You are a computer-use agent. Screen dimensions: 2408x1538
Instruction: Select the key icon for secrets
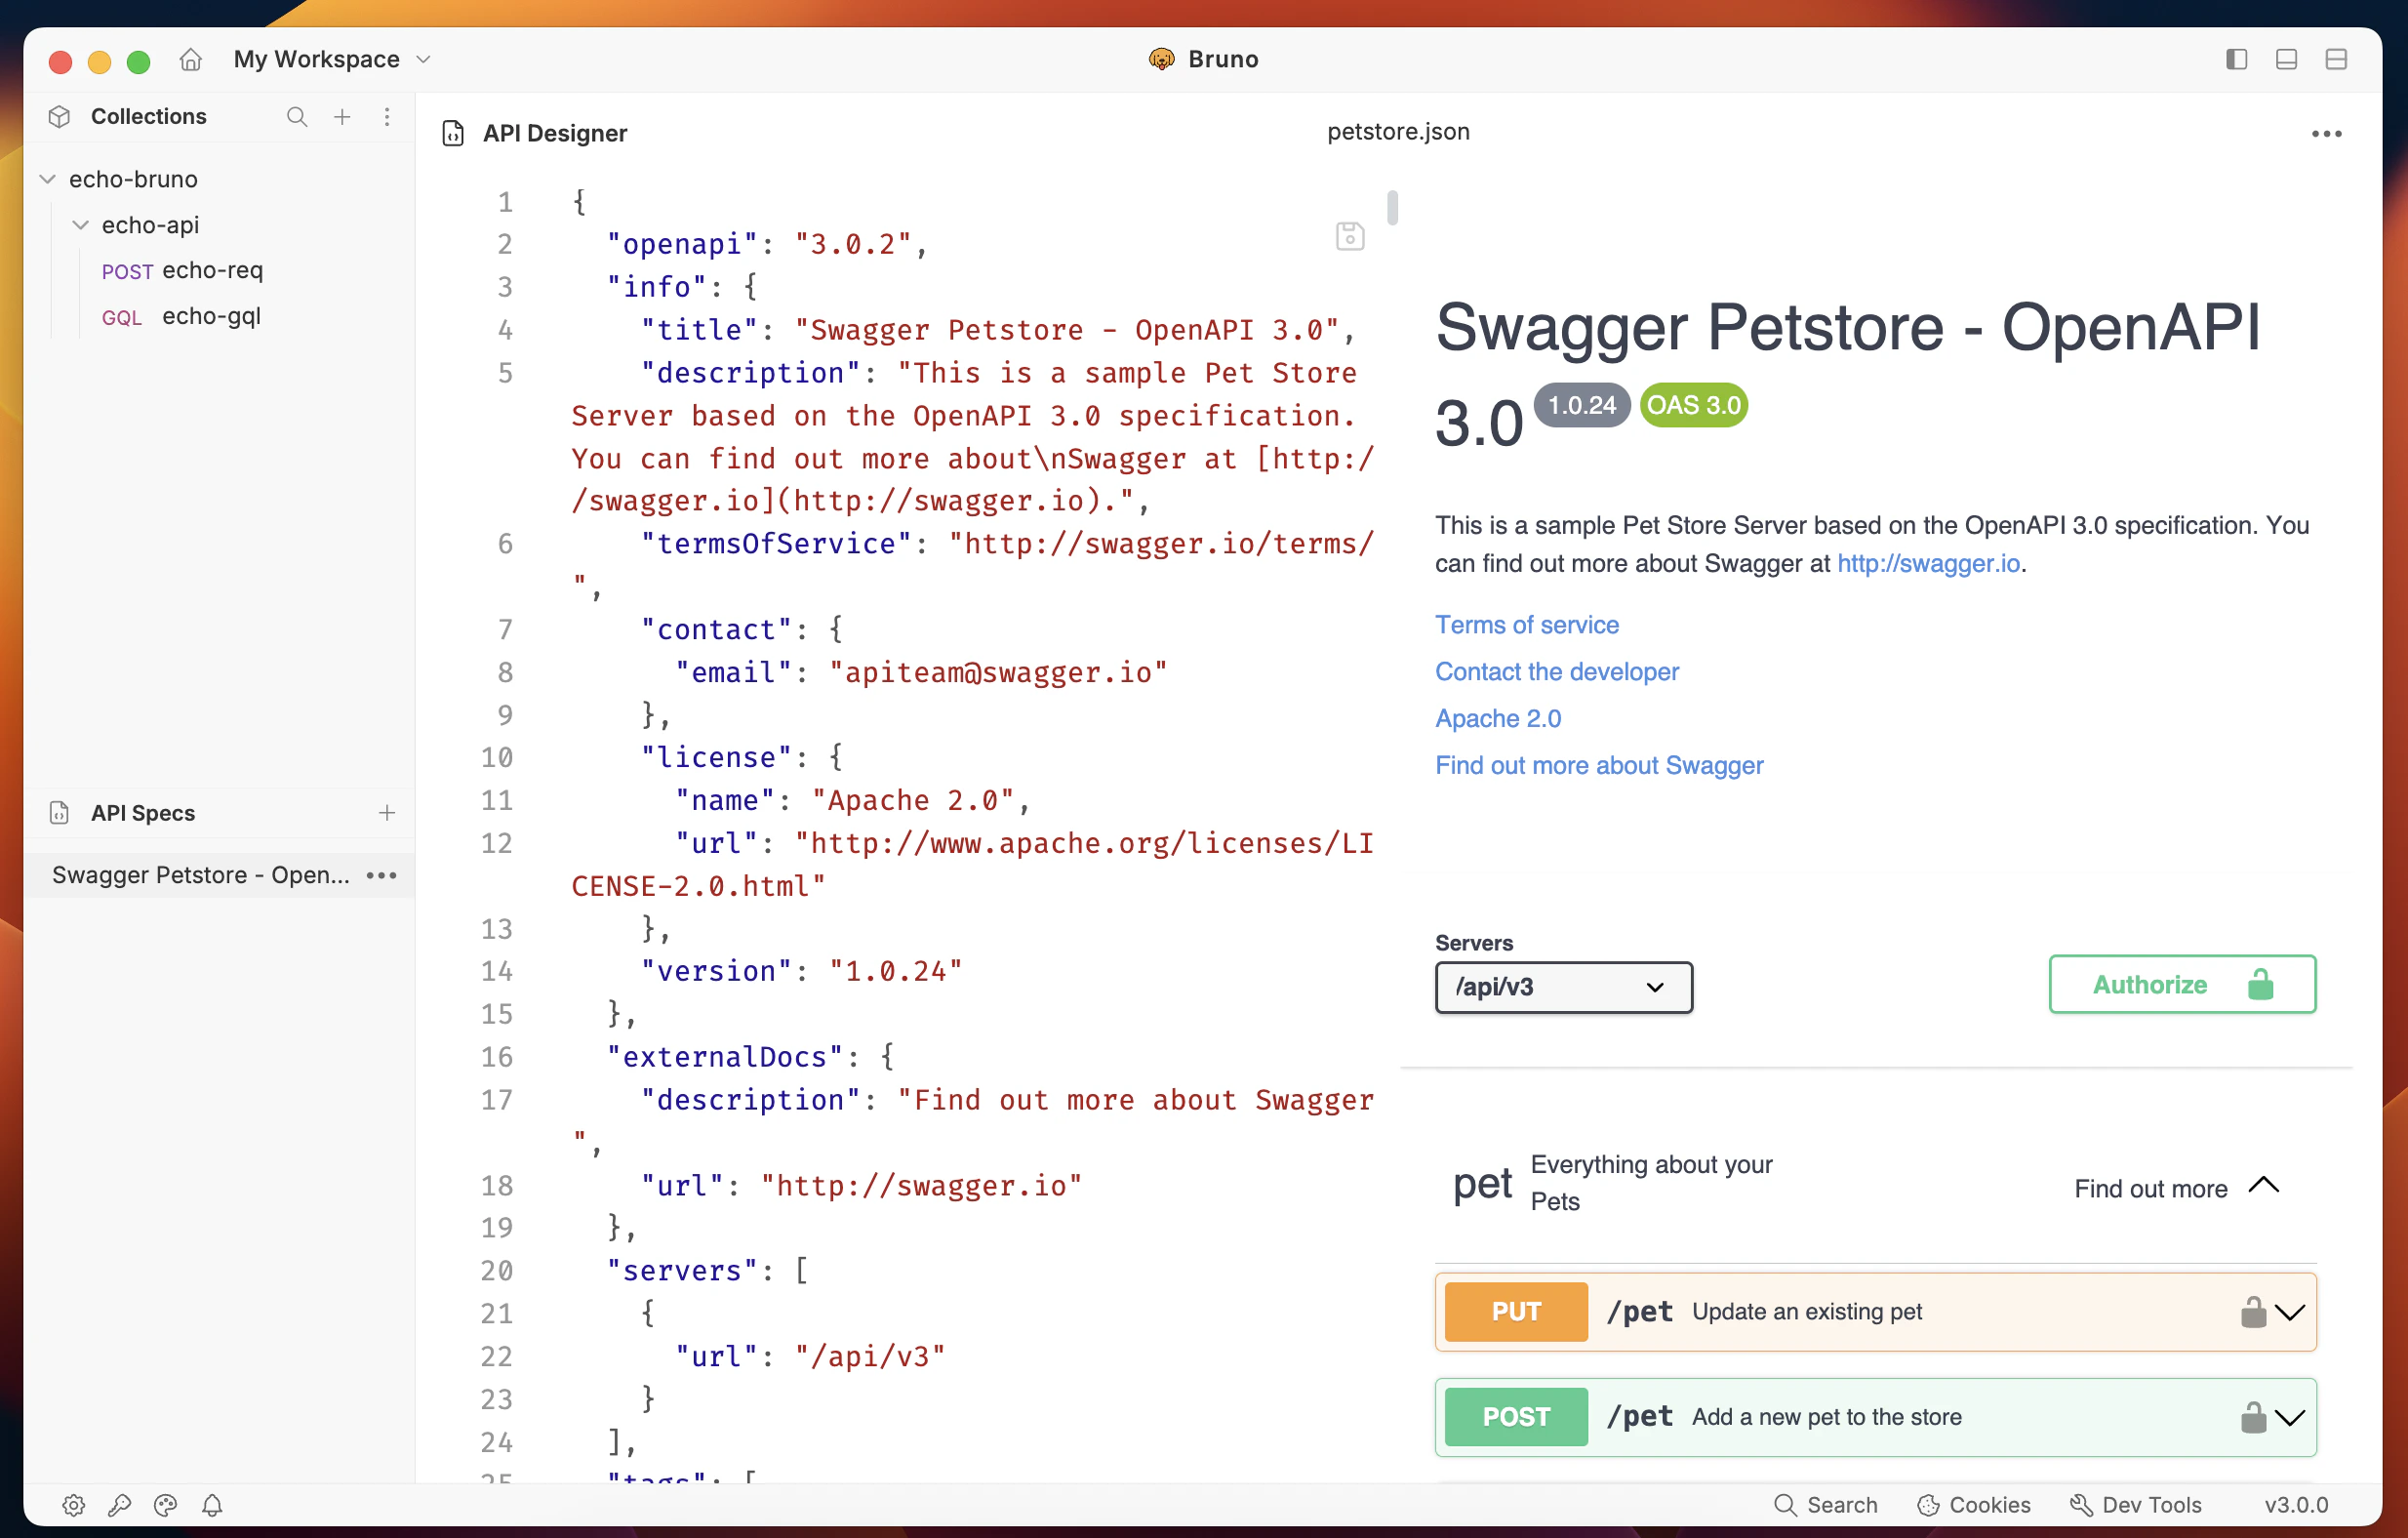coord(120,1505)
